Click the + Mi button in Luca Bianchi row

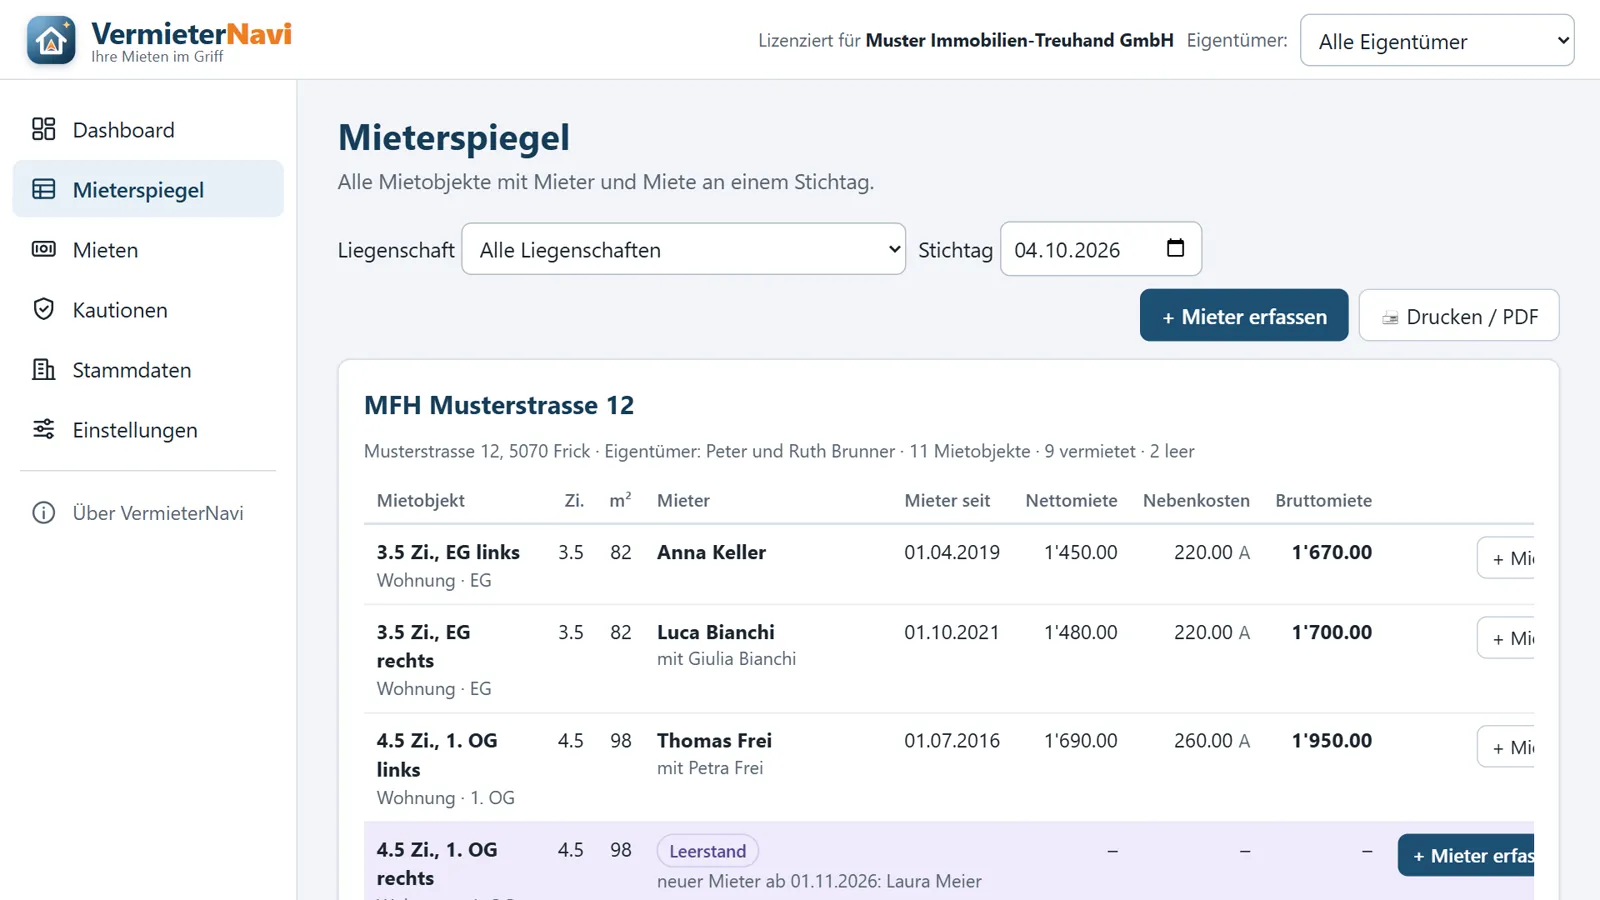point(1506,638)
